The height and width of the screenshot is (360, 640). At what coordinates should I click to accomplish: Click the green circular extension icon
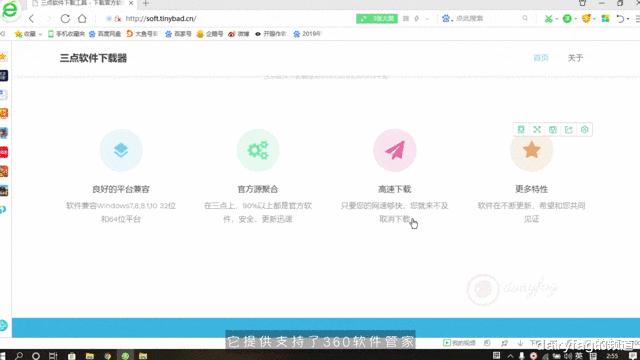coord(567,18)
